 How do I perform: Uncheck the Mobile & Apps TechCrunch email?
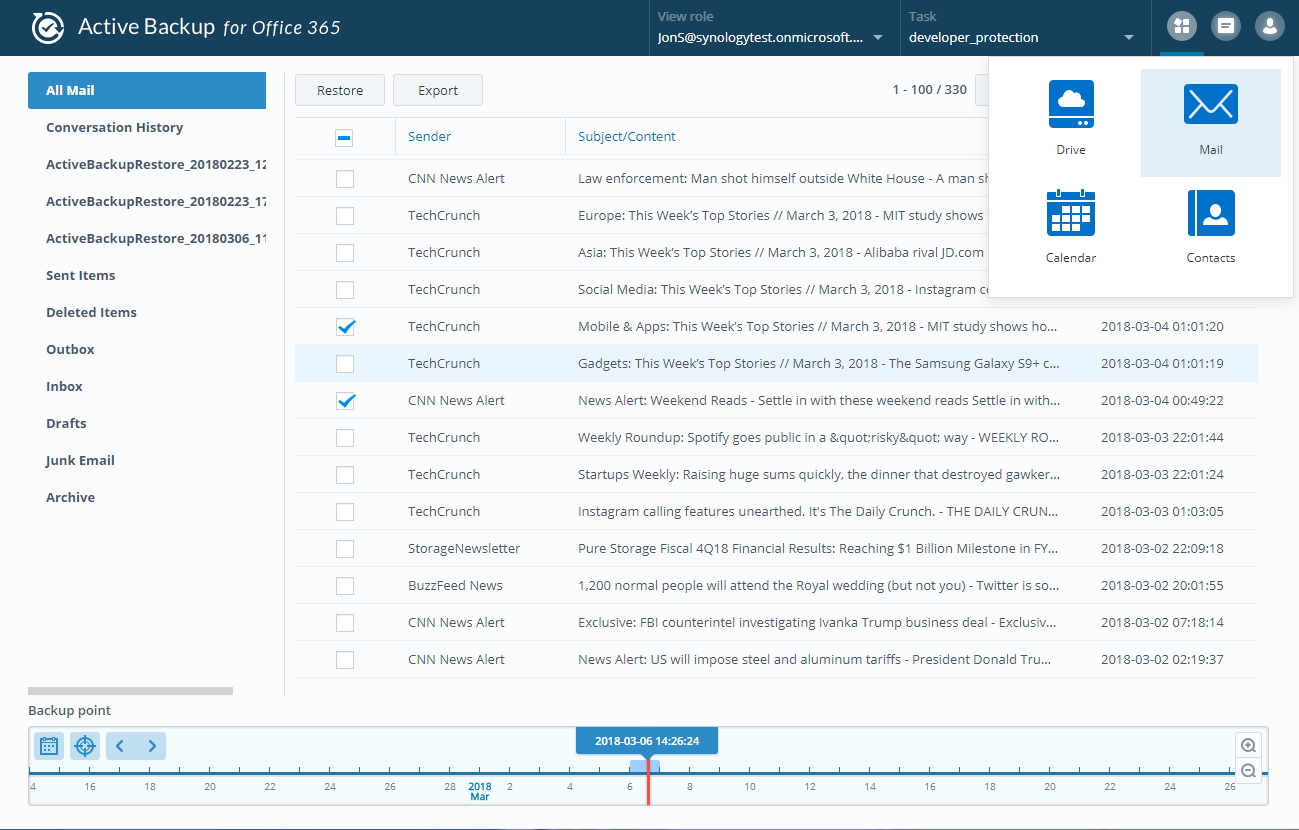[x=345, y=326]
